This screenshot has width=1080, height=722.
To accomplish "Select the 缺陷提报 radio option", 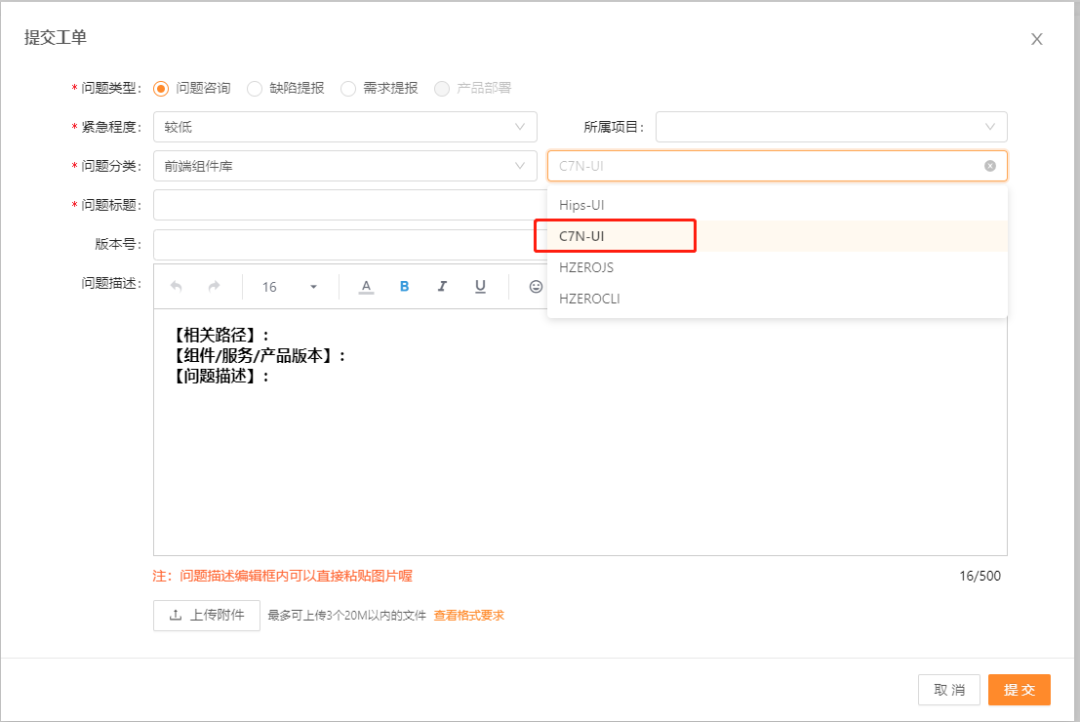I will tap(255, 88).
